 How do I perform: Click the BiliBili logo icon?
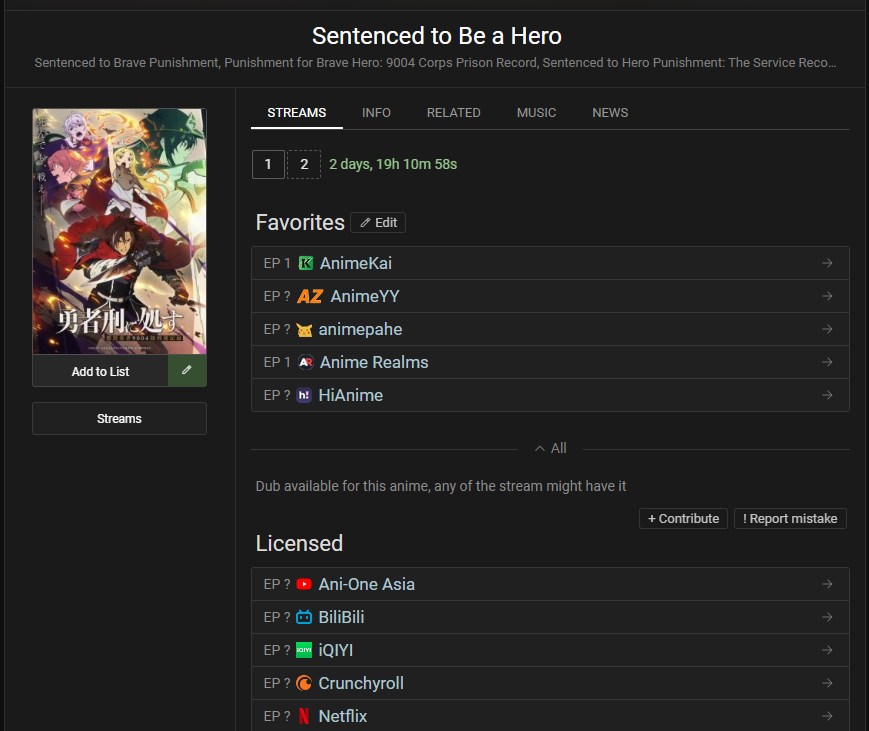tap(304, 617)
